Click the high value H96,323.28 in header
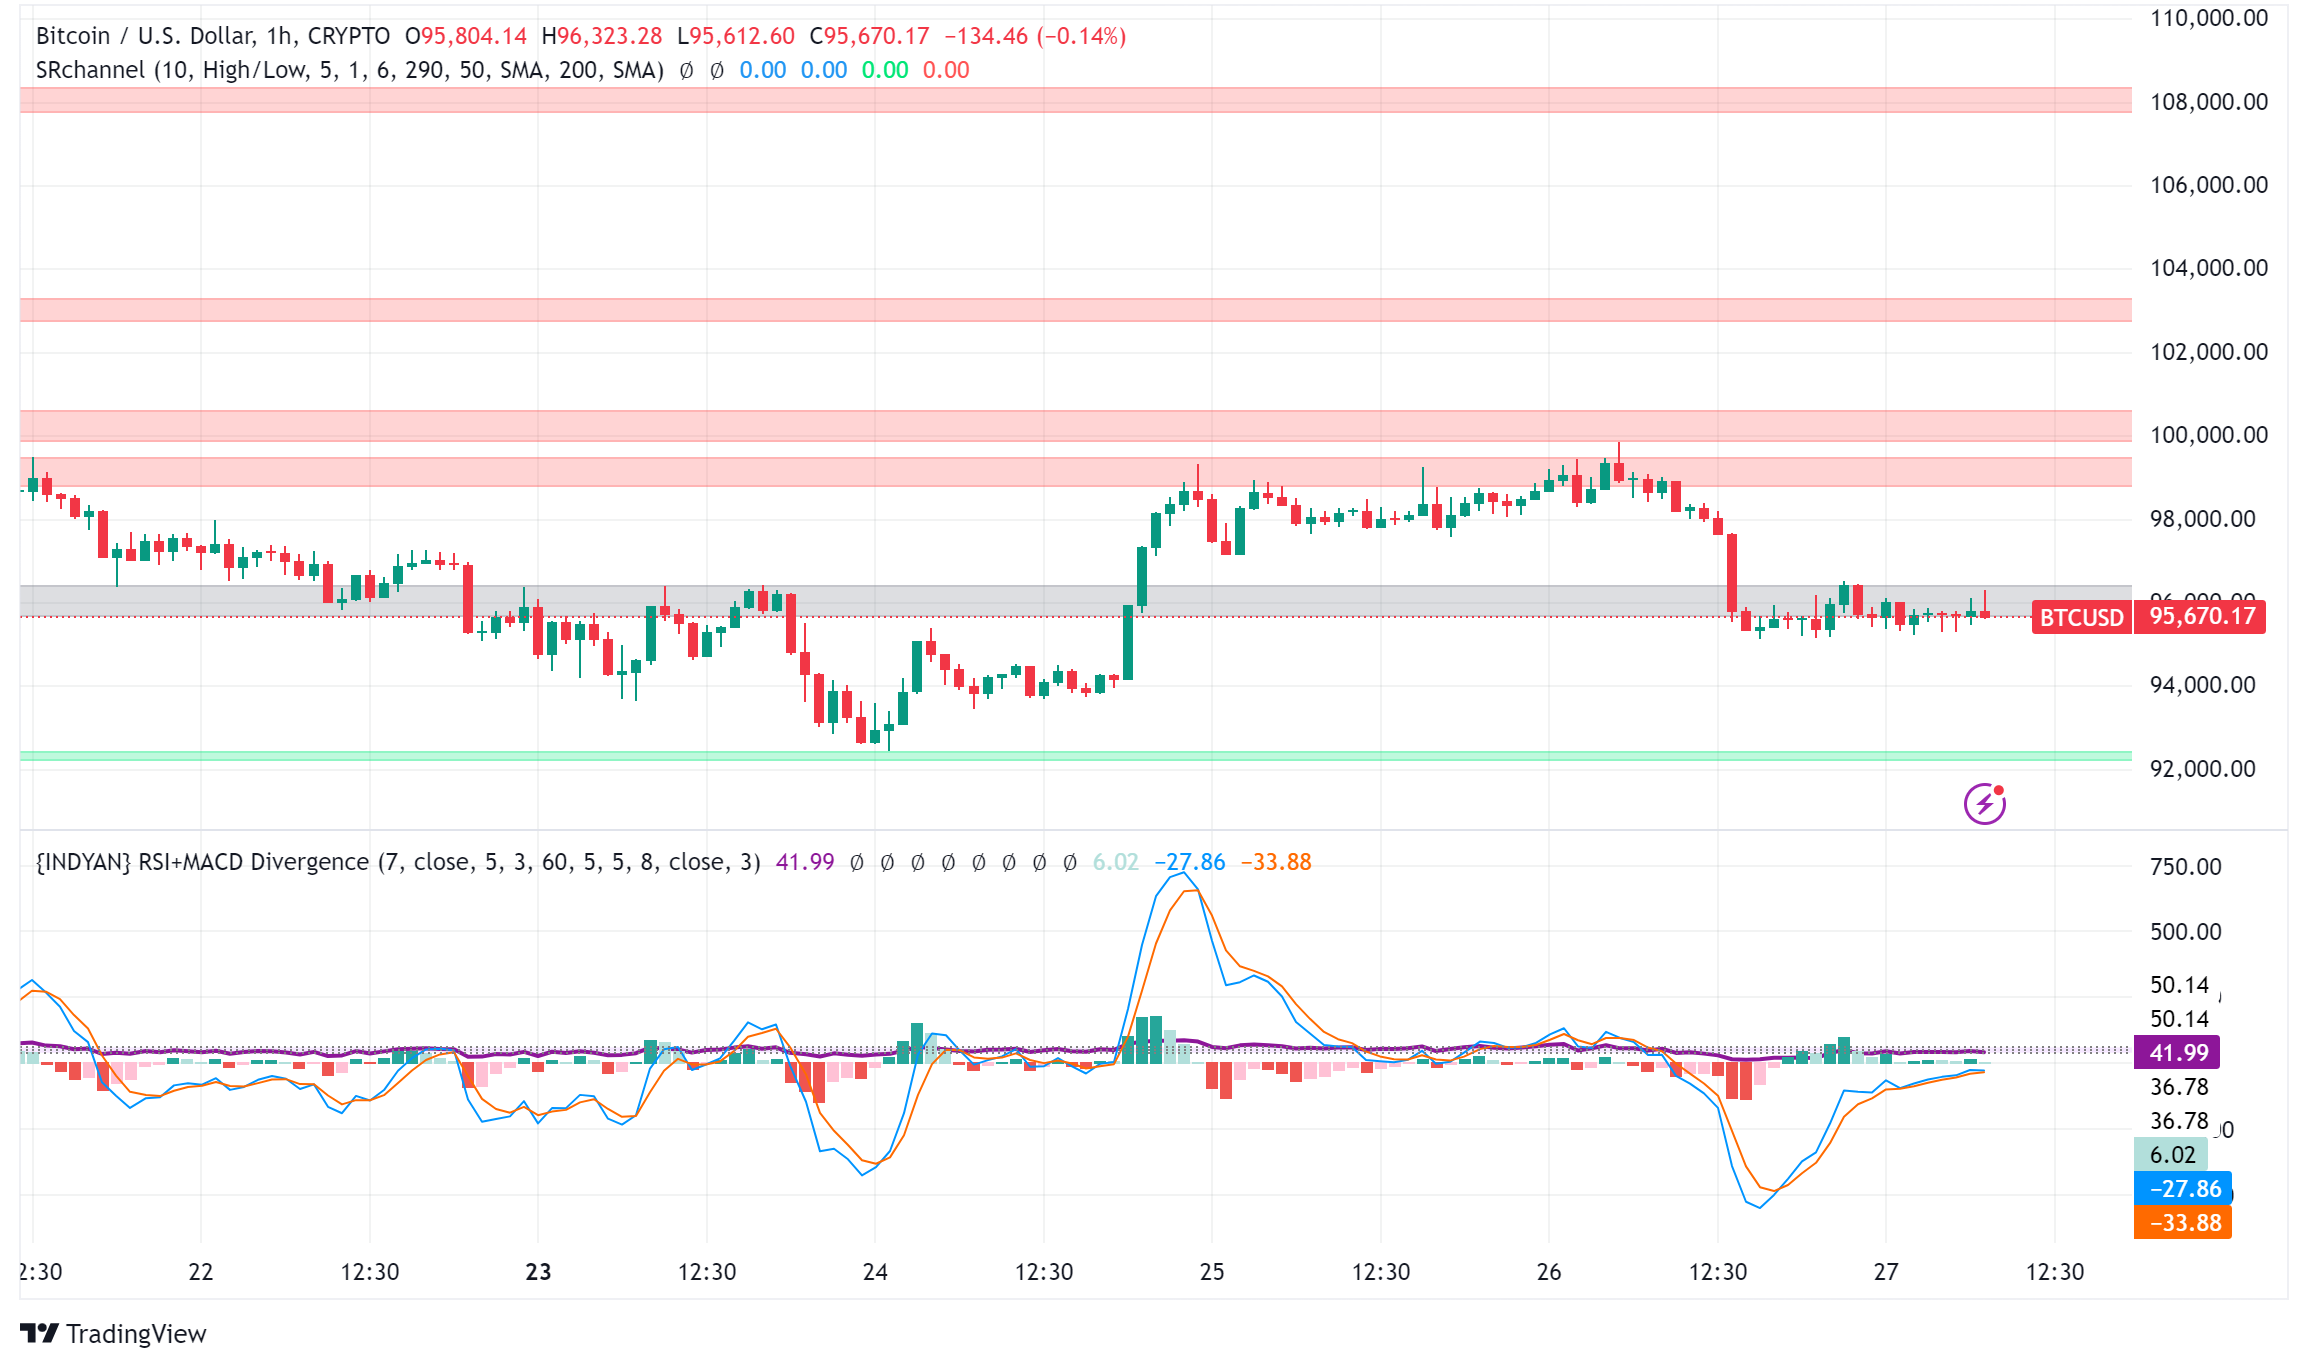This screenshot has height=1369, width=2308. (x=602, y=36)
